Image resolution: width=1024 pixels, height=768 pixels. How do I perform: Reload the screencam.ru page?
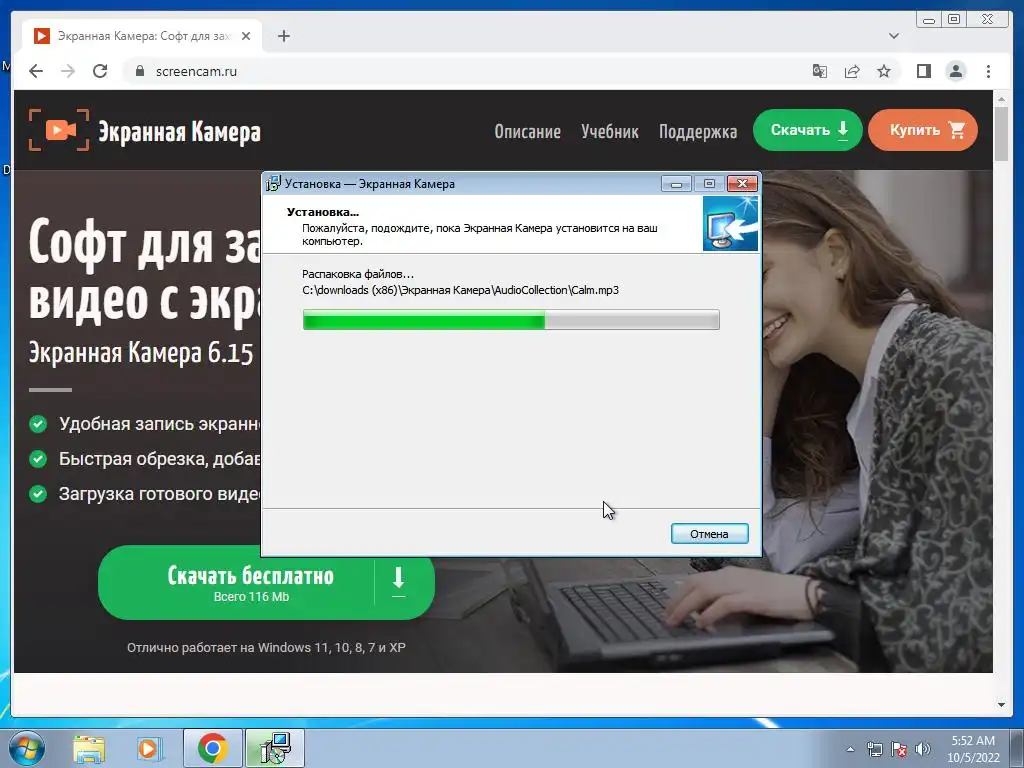[100, 71]
